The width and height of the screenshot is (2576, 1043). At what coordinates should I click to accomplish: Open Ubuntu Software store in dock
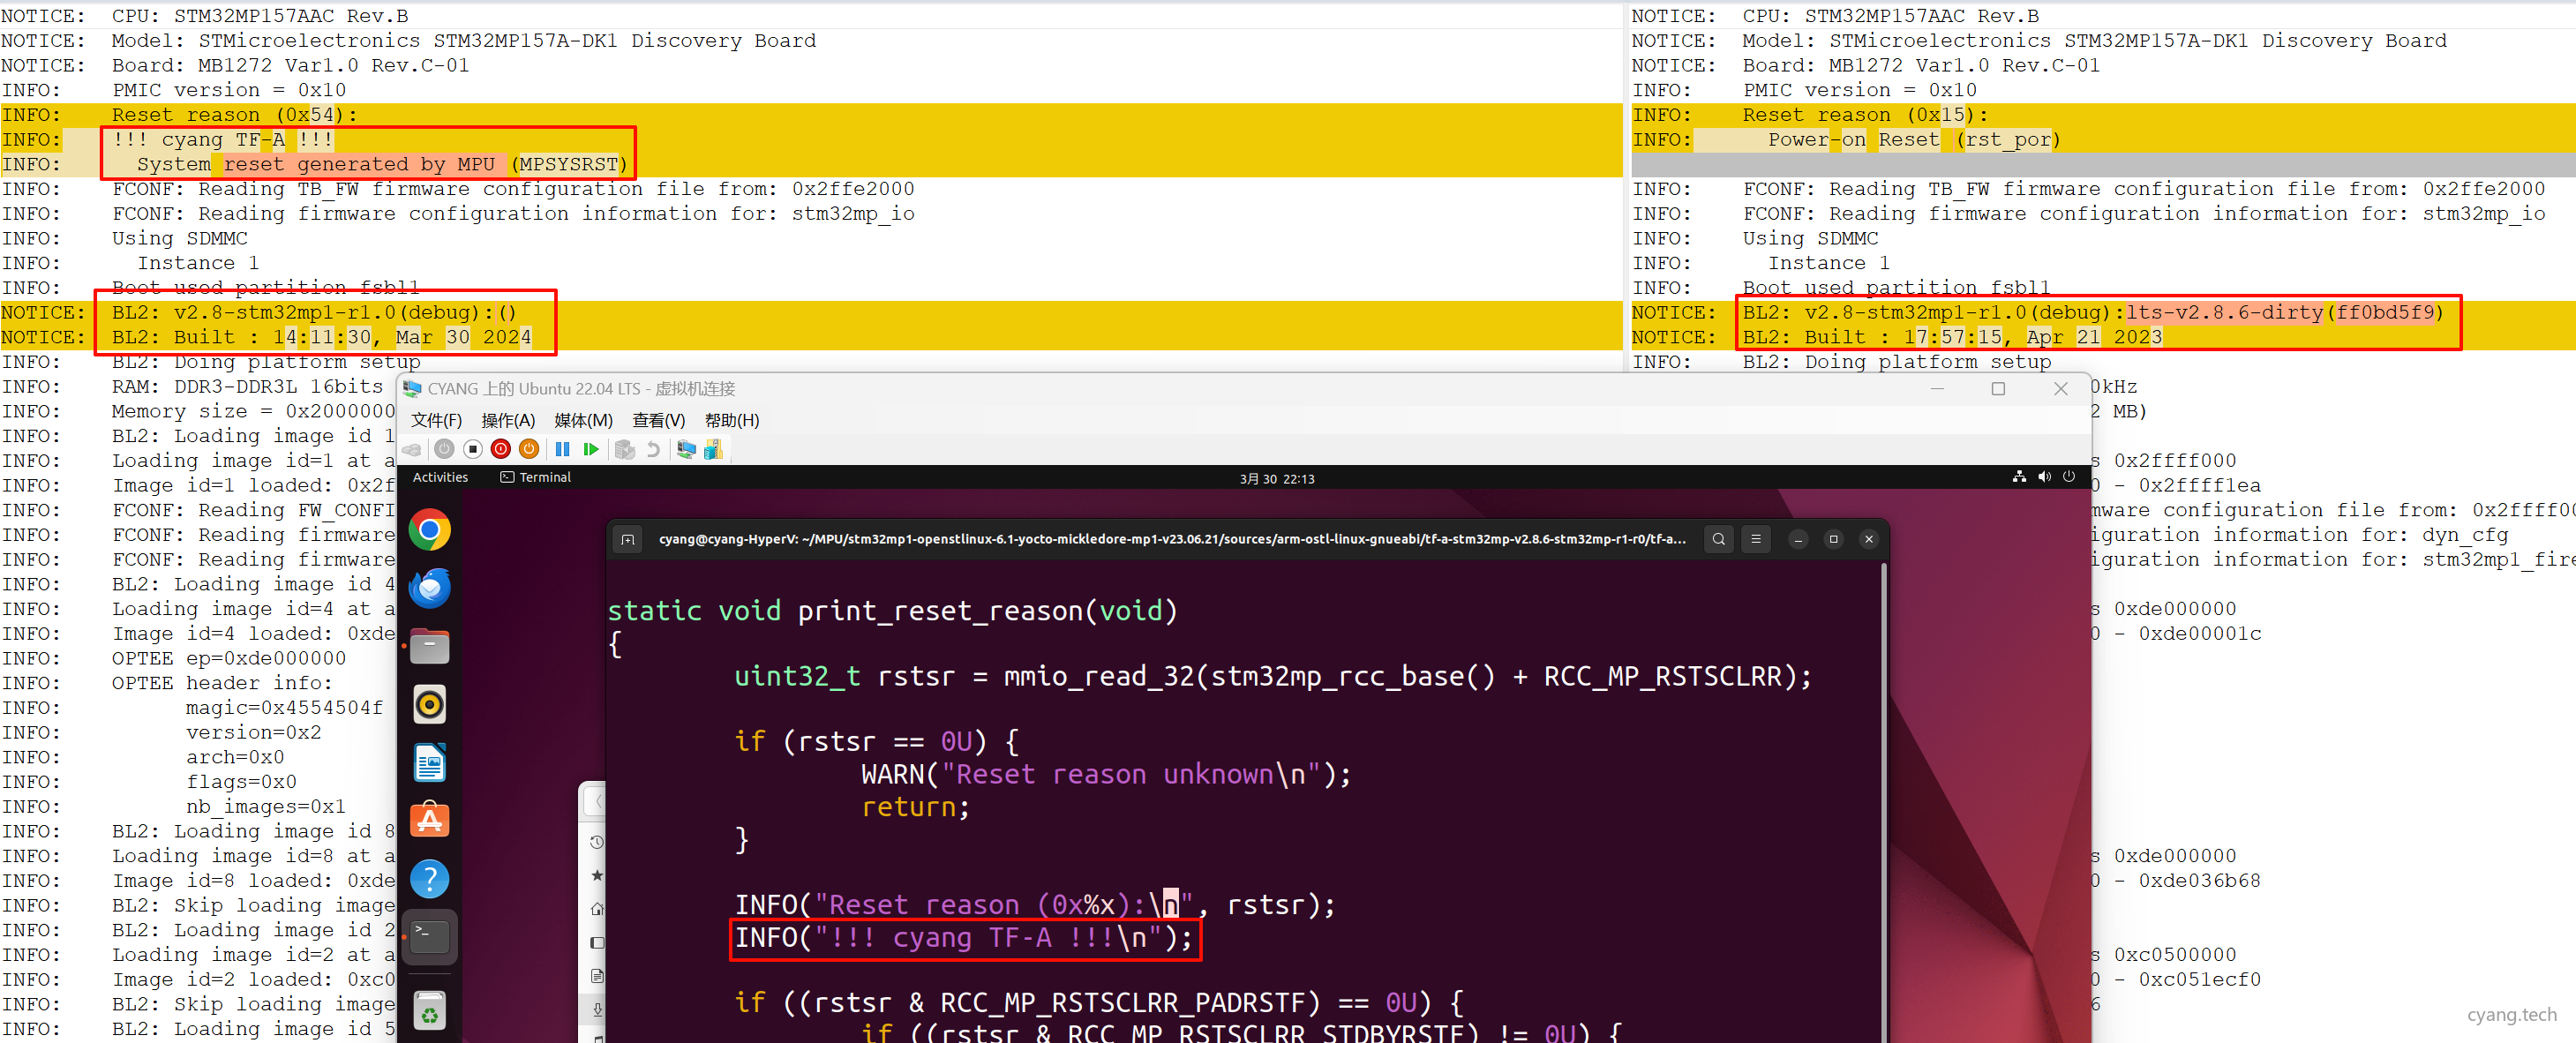pos(430,821)
